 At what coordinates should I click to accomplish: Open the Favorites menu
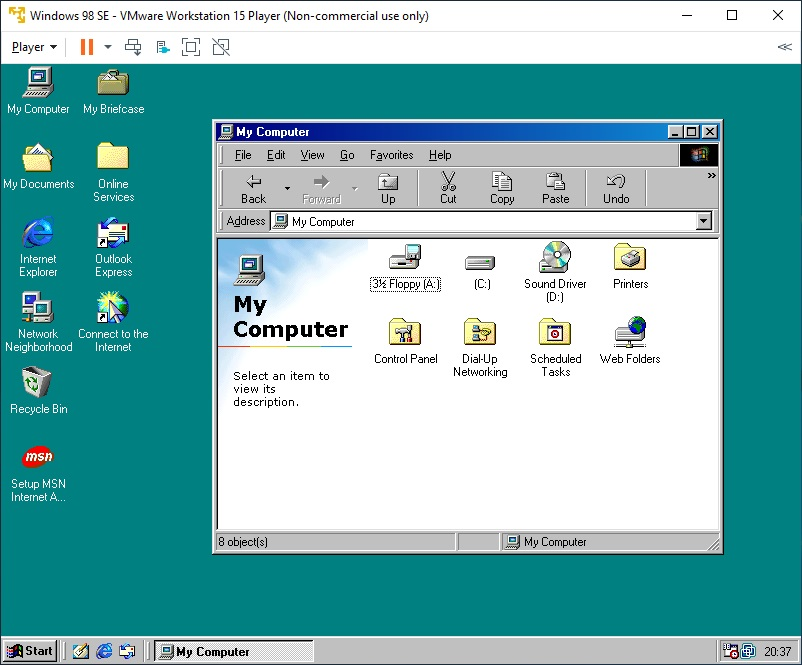[x=391, y=155]
